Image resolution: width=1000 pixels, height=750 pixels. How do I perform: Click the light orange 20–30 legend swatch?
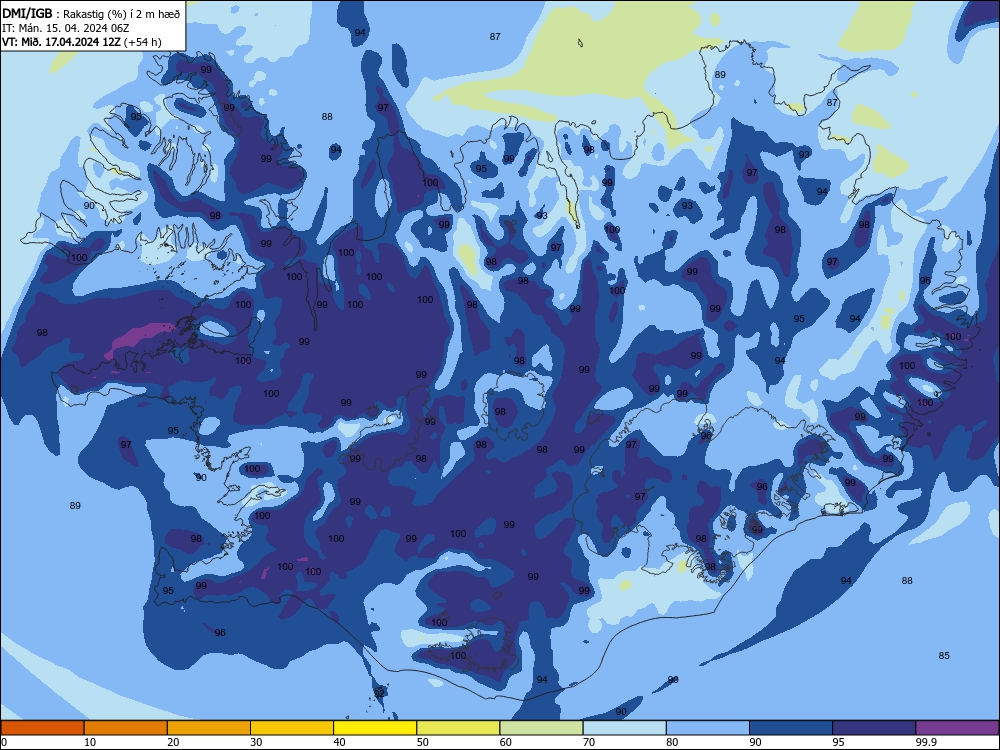[x=209, y=728]
